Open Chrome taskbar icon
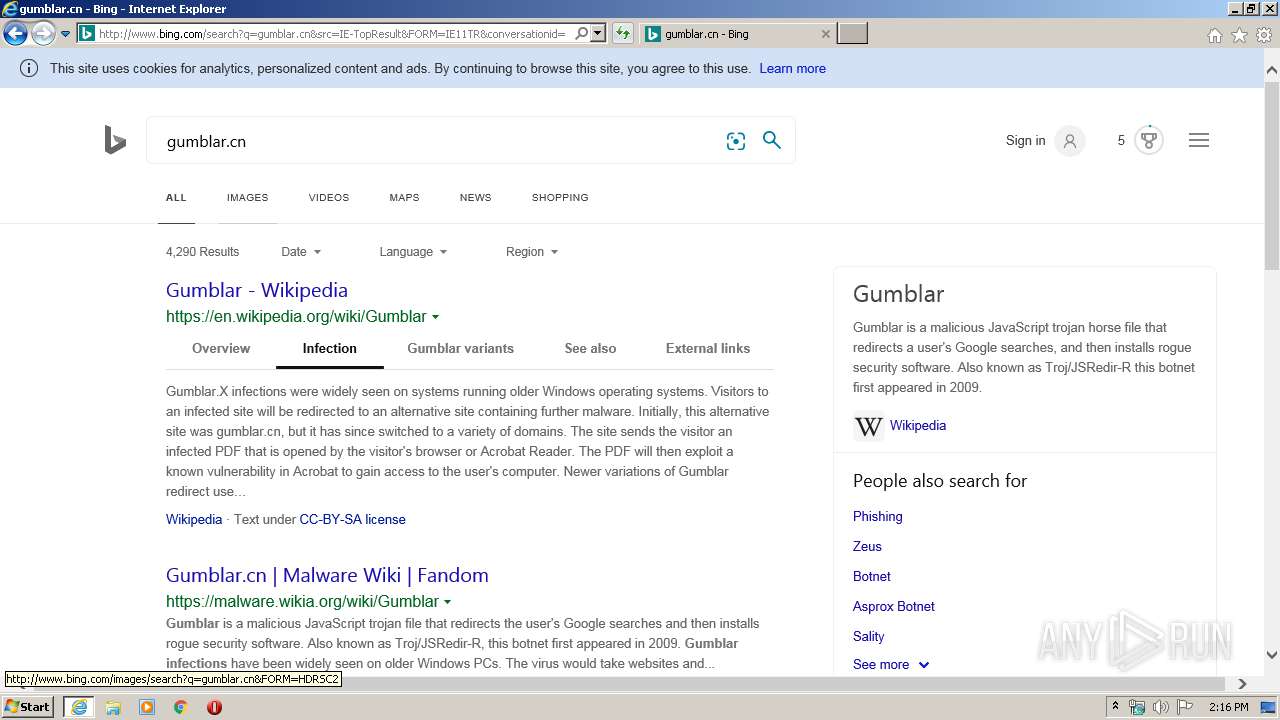Viewport: 1280px width, 720px height. click(180, 707)
